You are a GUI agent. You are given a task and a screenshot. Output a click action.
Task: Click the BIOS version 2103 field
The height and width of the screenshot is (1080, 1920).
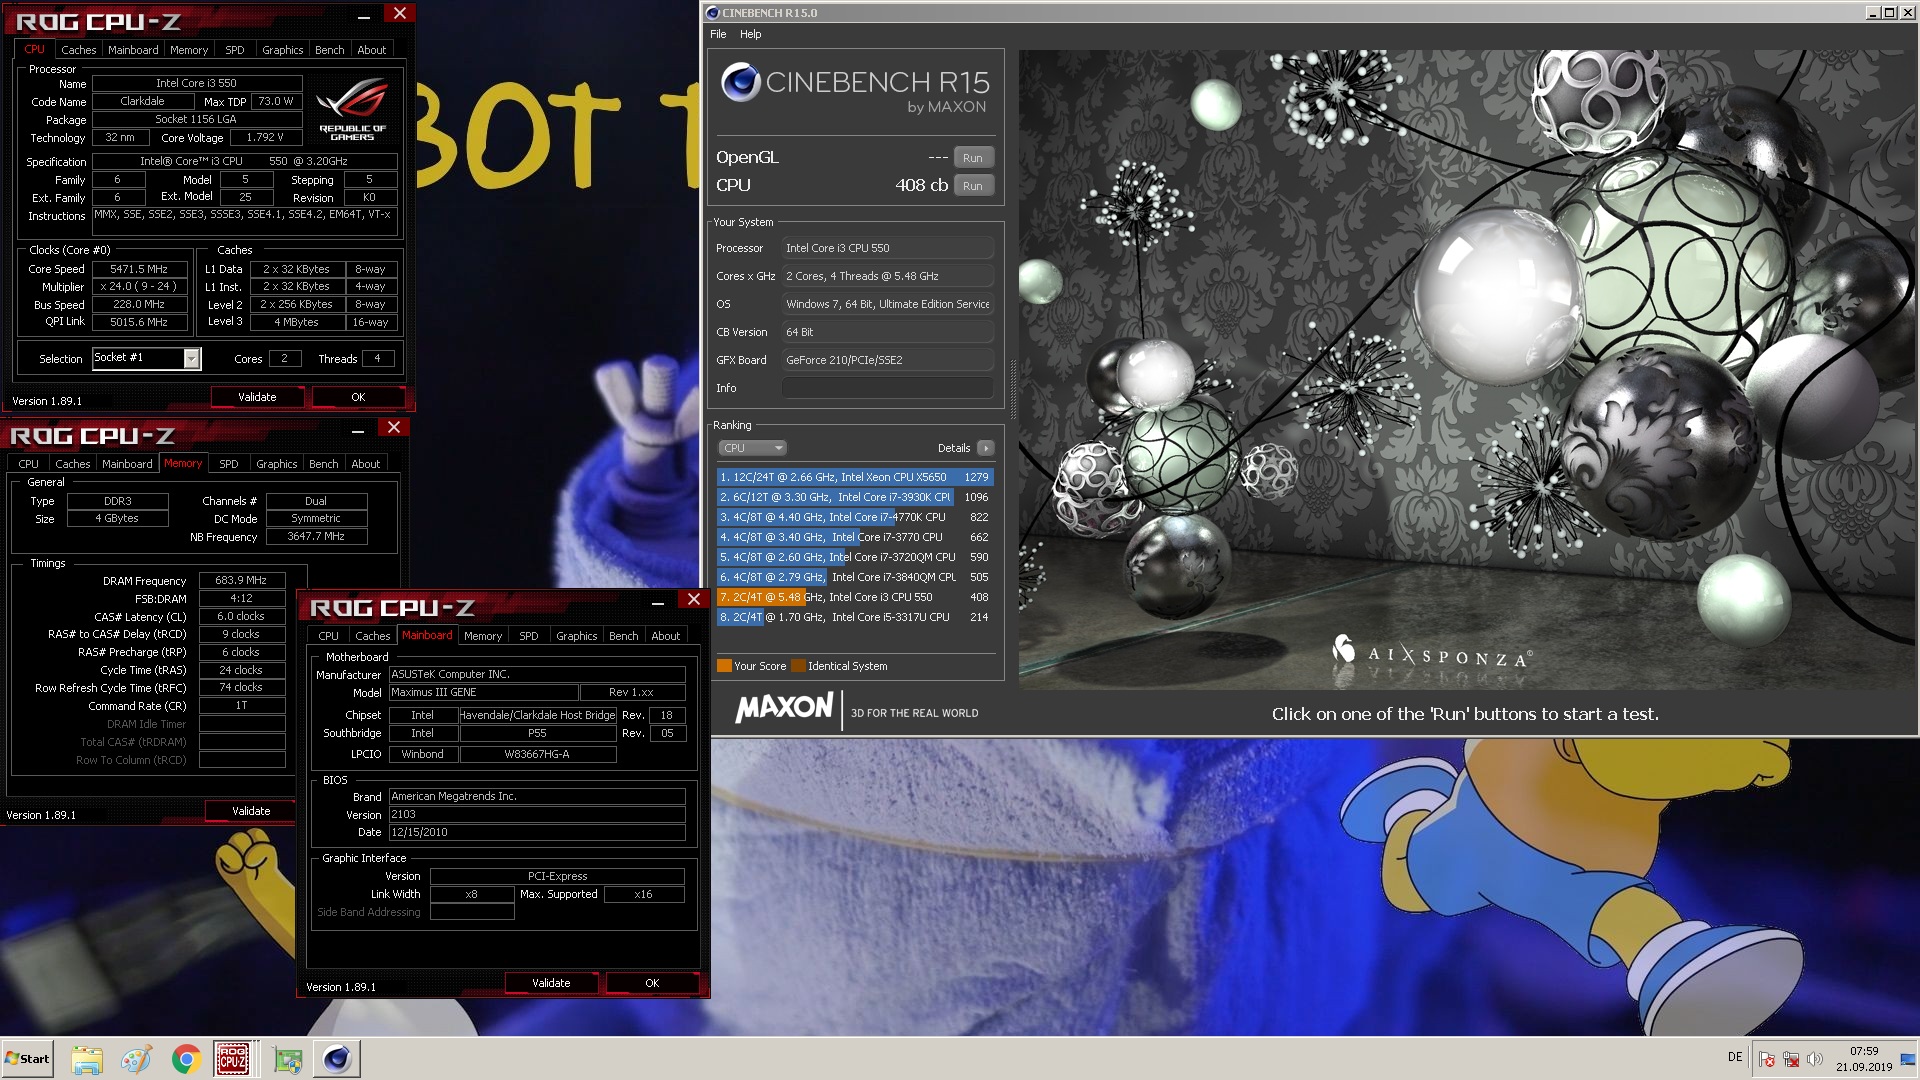click(x=537, y=814)
